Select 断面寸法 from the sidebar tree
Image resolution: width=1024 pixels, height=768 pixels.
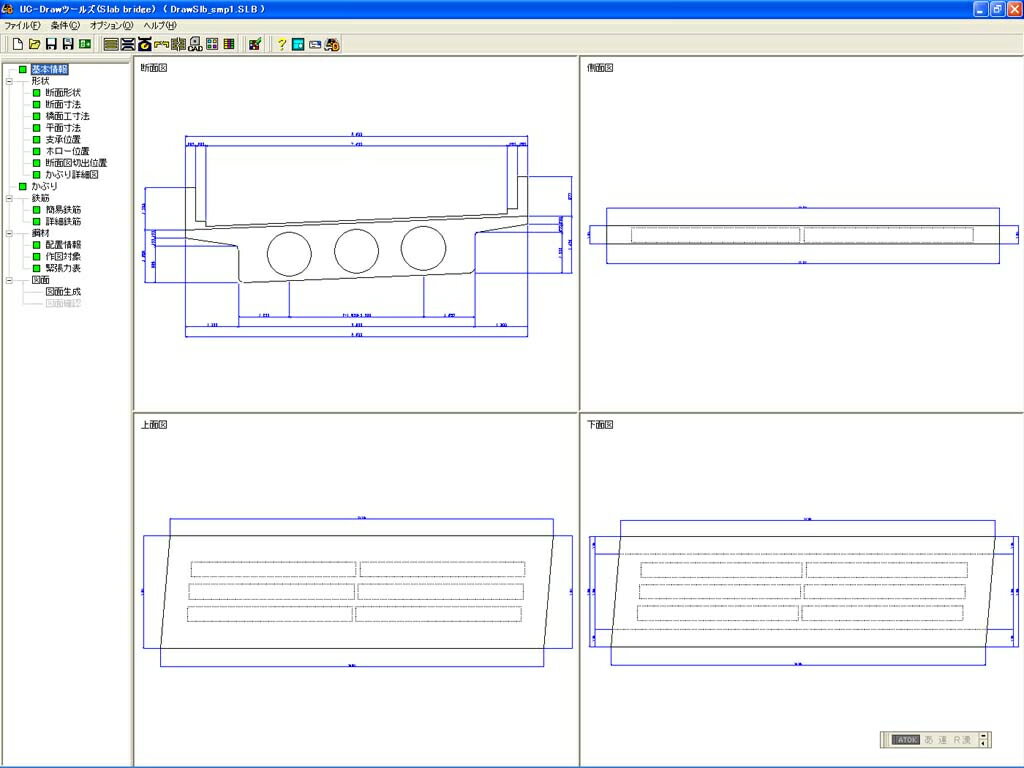point(62,104)
